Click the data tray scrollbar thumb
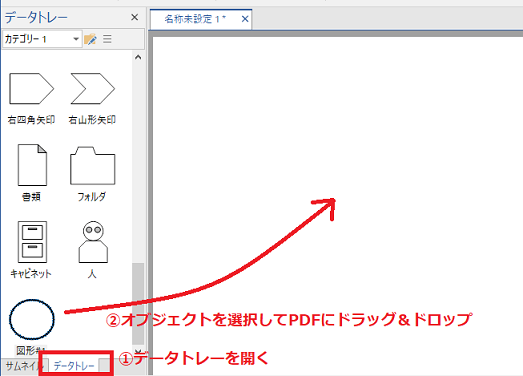 click(x=138, y=304)
